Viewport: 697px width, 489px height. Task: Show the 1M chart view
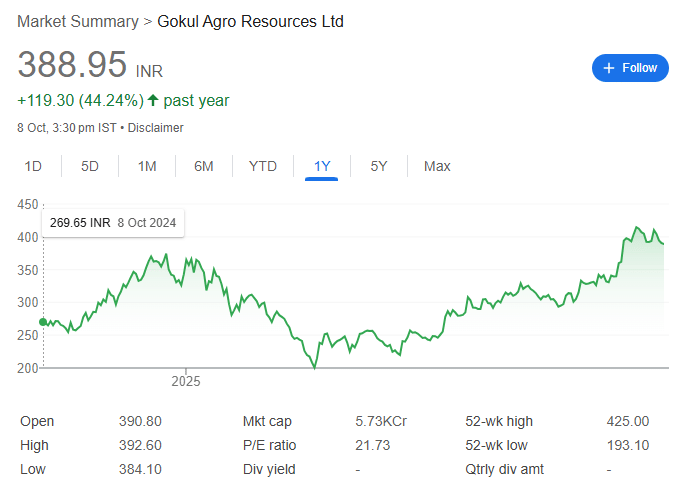tap(147, 166)
